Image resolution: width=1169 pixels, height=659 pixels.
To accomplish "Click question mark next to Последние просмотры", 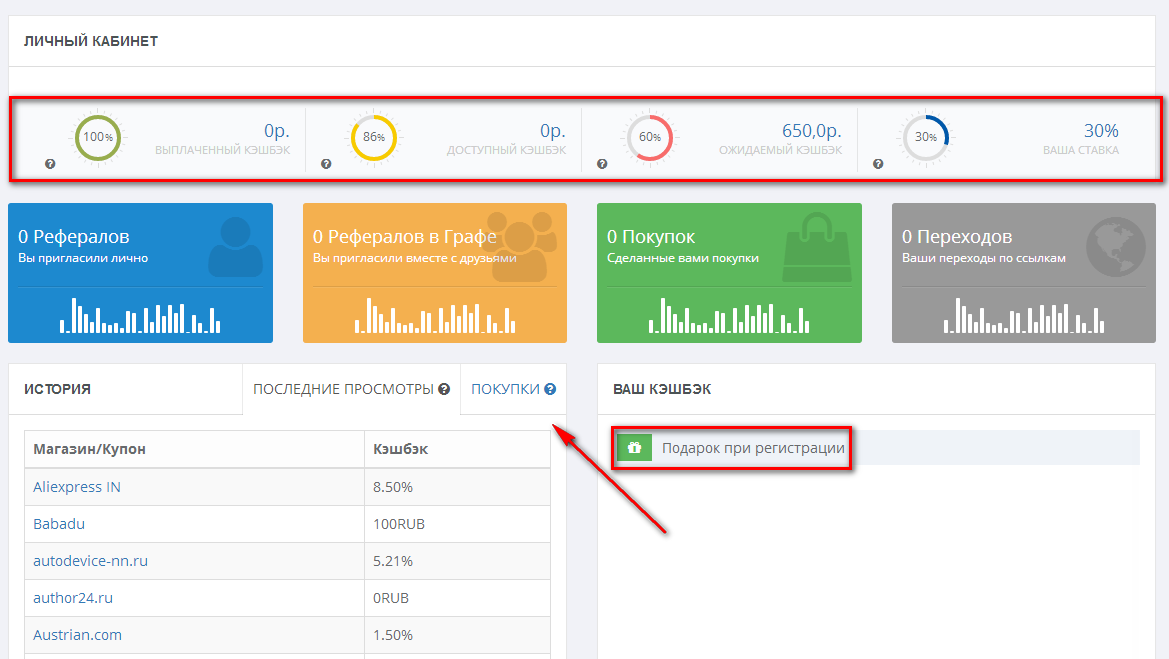I will (444, 389).
